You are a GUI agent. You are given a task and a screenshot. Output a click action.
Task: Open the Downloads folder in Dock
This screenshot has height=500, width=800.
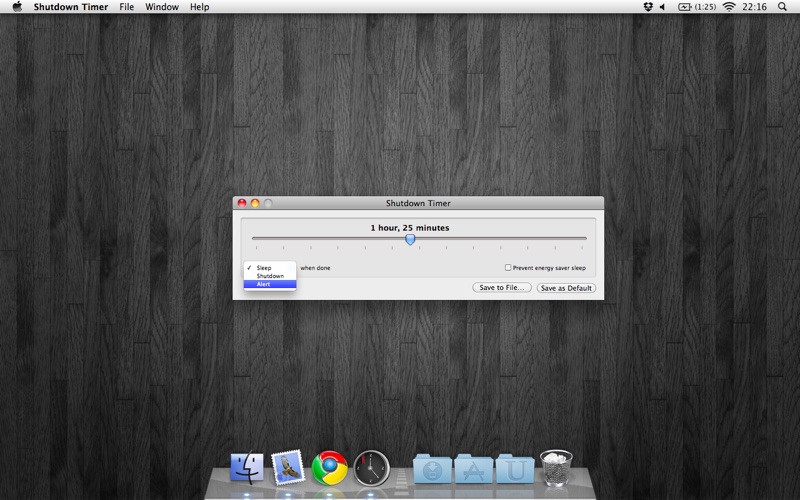pos(432,469)
